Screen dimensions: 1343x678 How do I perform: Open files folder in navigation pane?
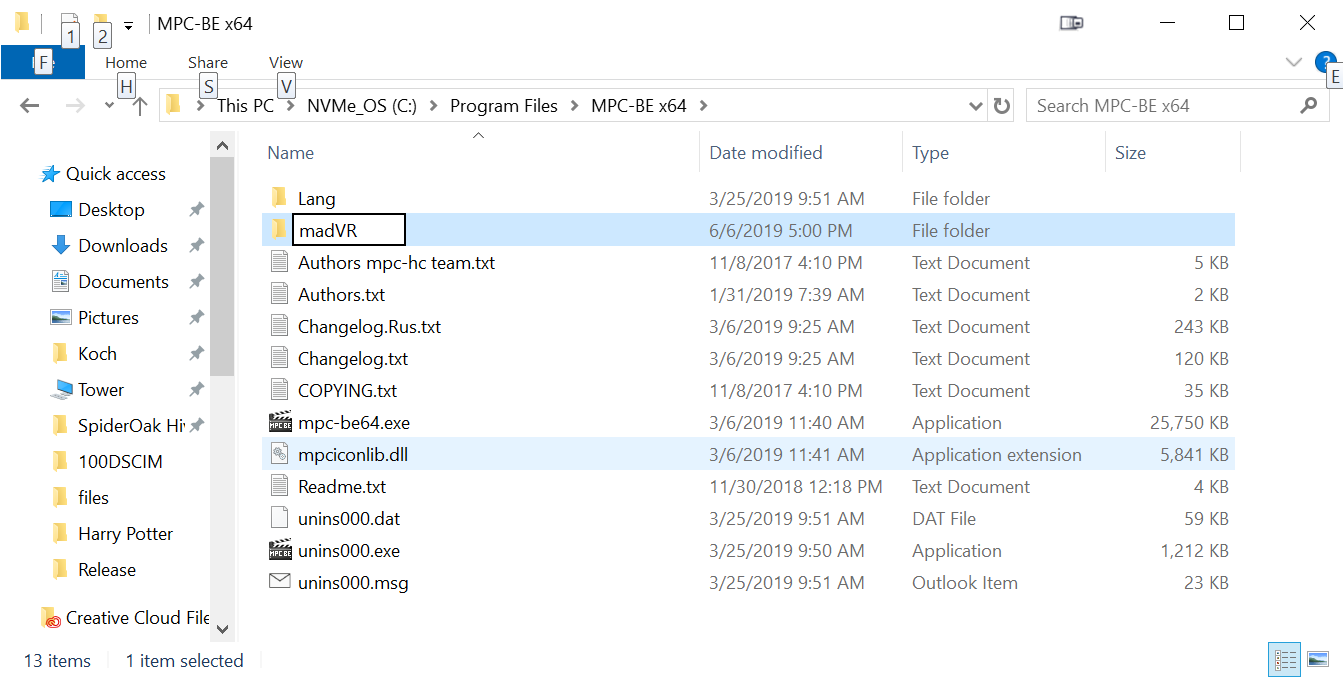tap(93, 498)
